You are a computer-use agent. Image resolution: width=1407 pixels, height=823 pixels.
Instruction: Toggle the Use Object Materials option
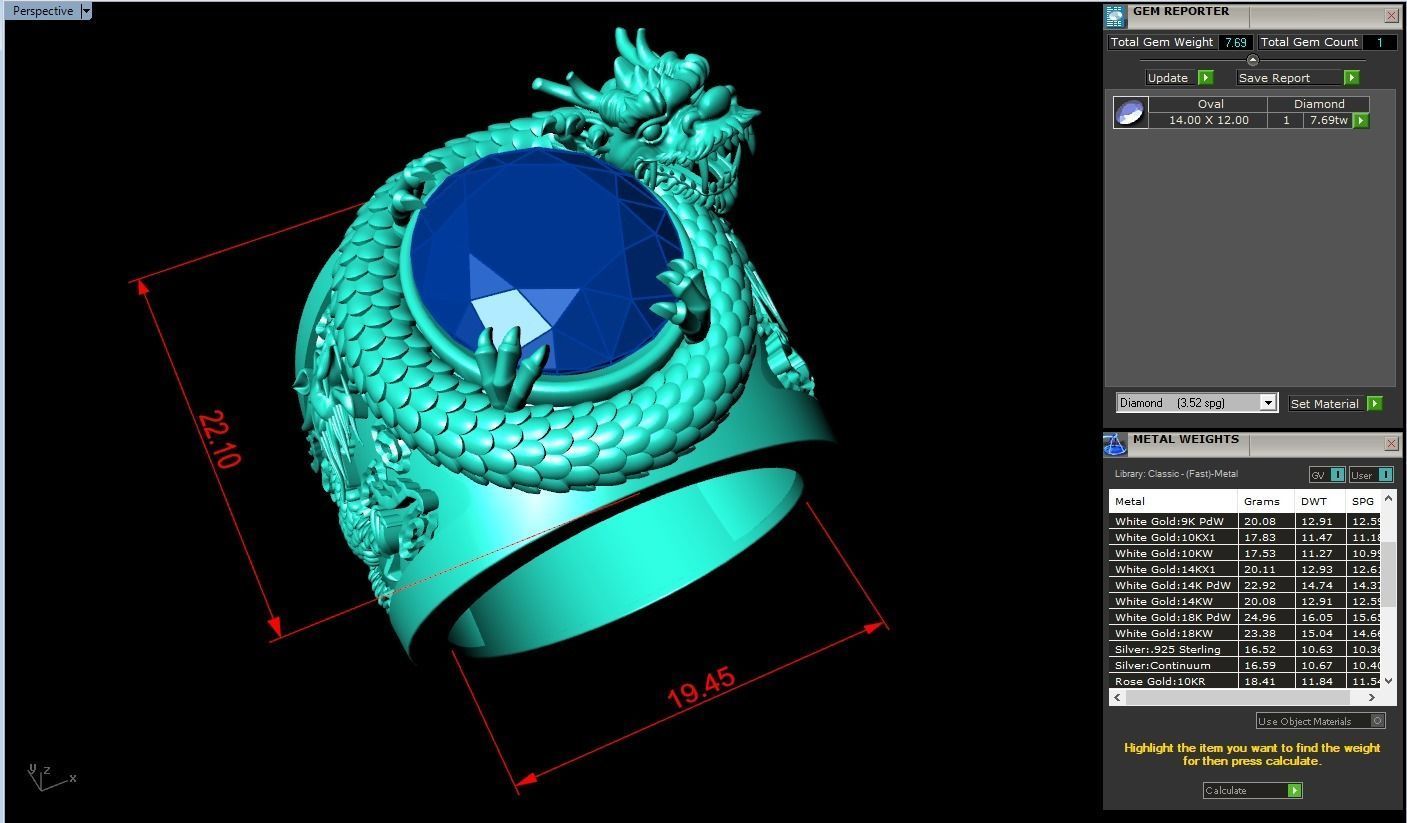pos(1378,721)
